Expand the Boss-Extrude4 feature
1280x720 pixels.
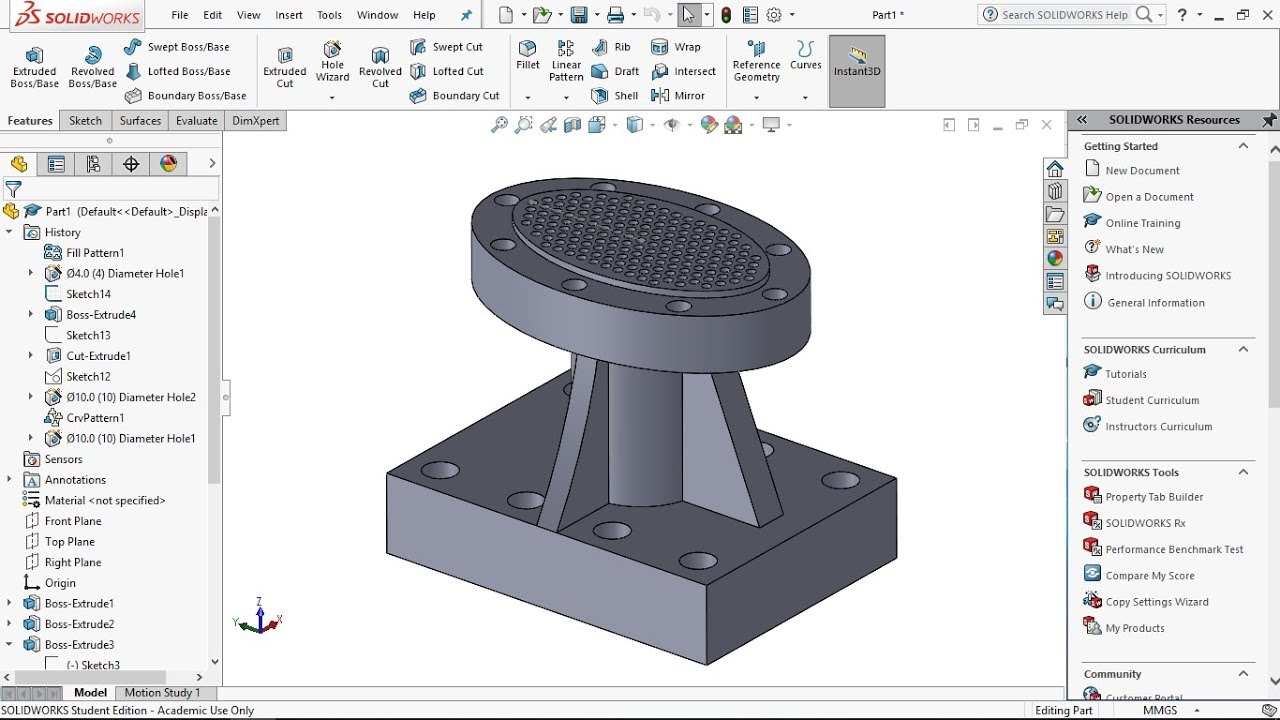coord(31,314)
